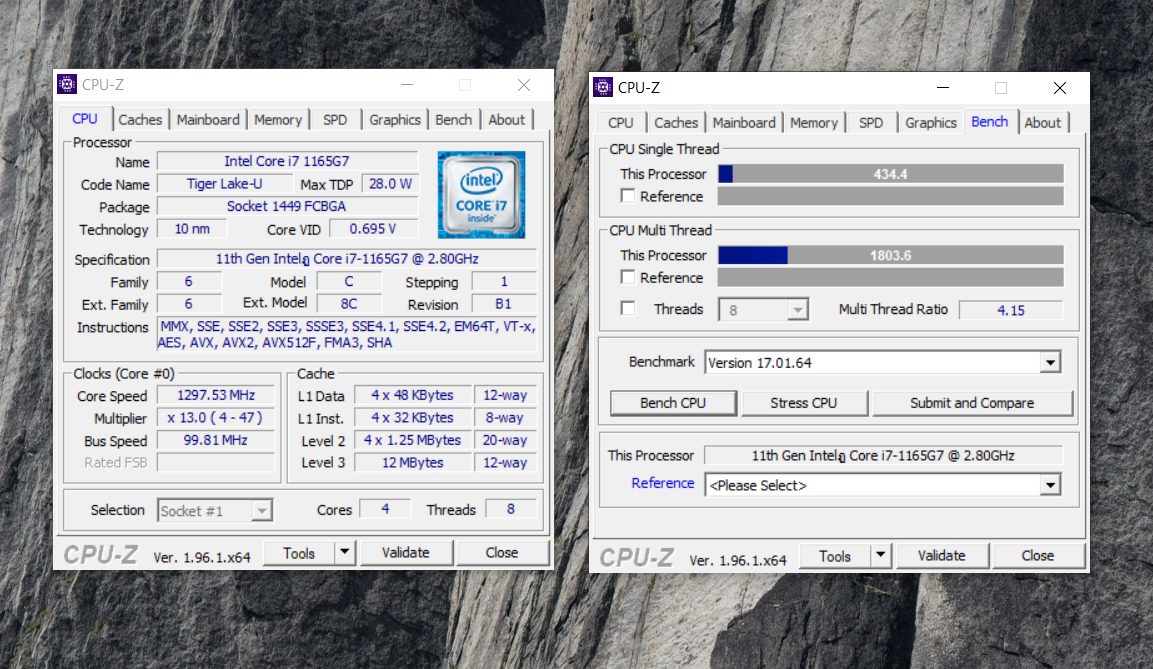Click the Instructions list starting MMX, SSE
The height and width of the screenshot is (669, 1153).
click(346, 334)
